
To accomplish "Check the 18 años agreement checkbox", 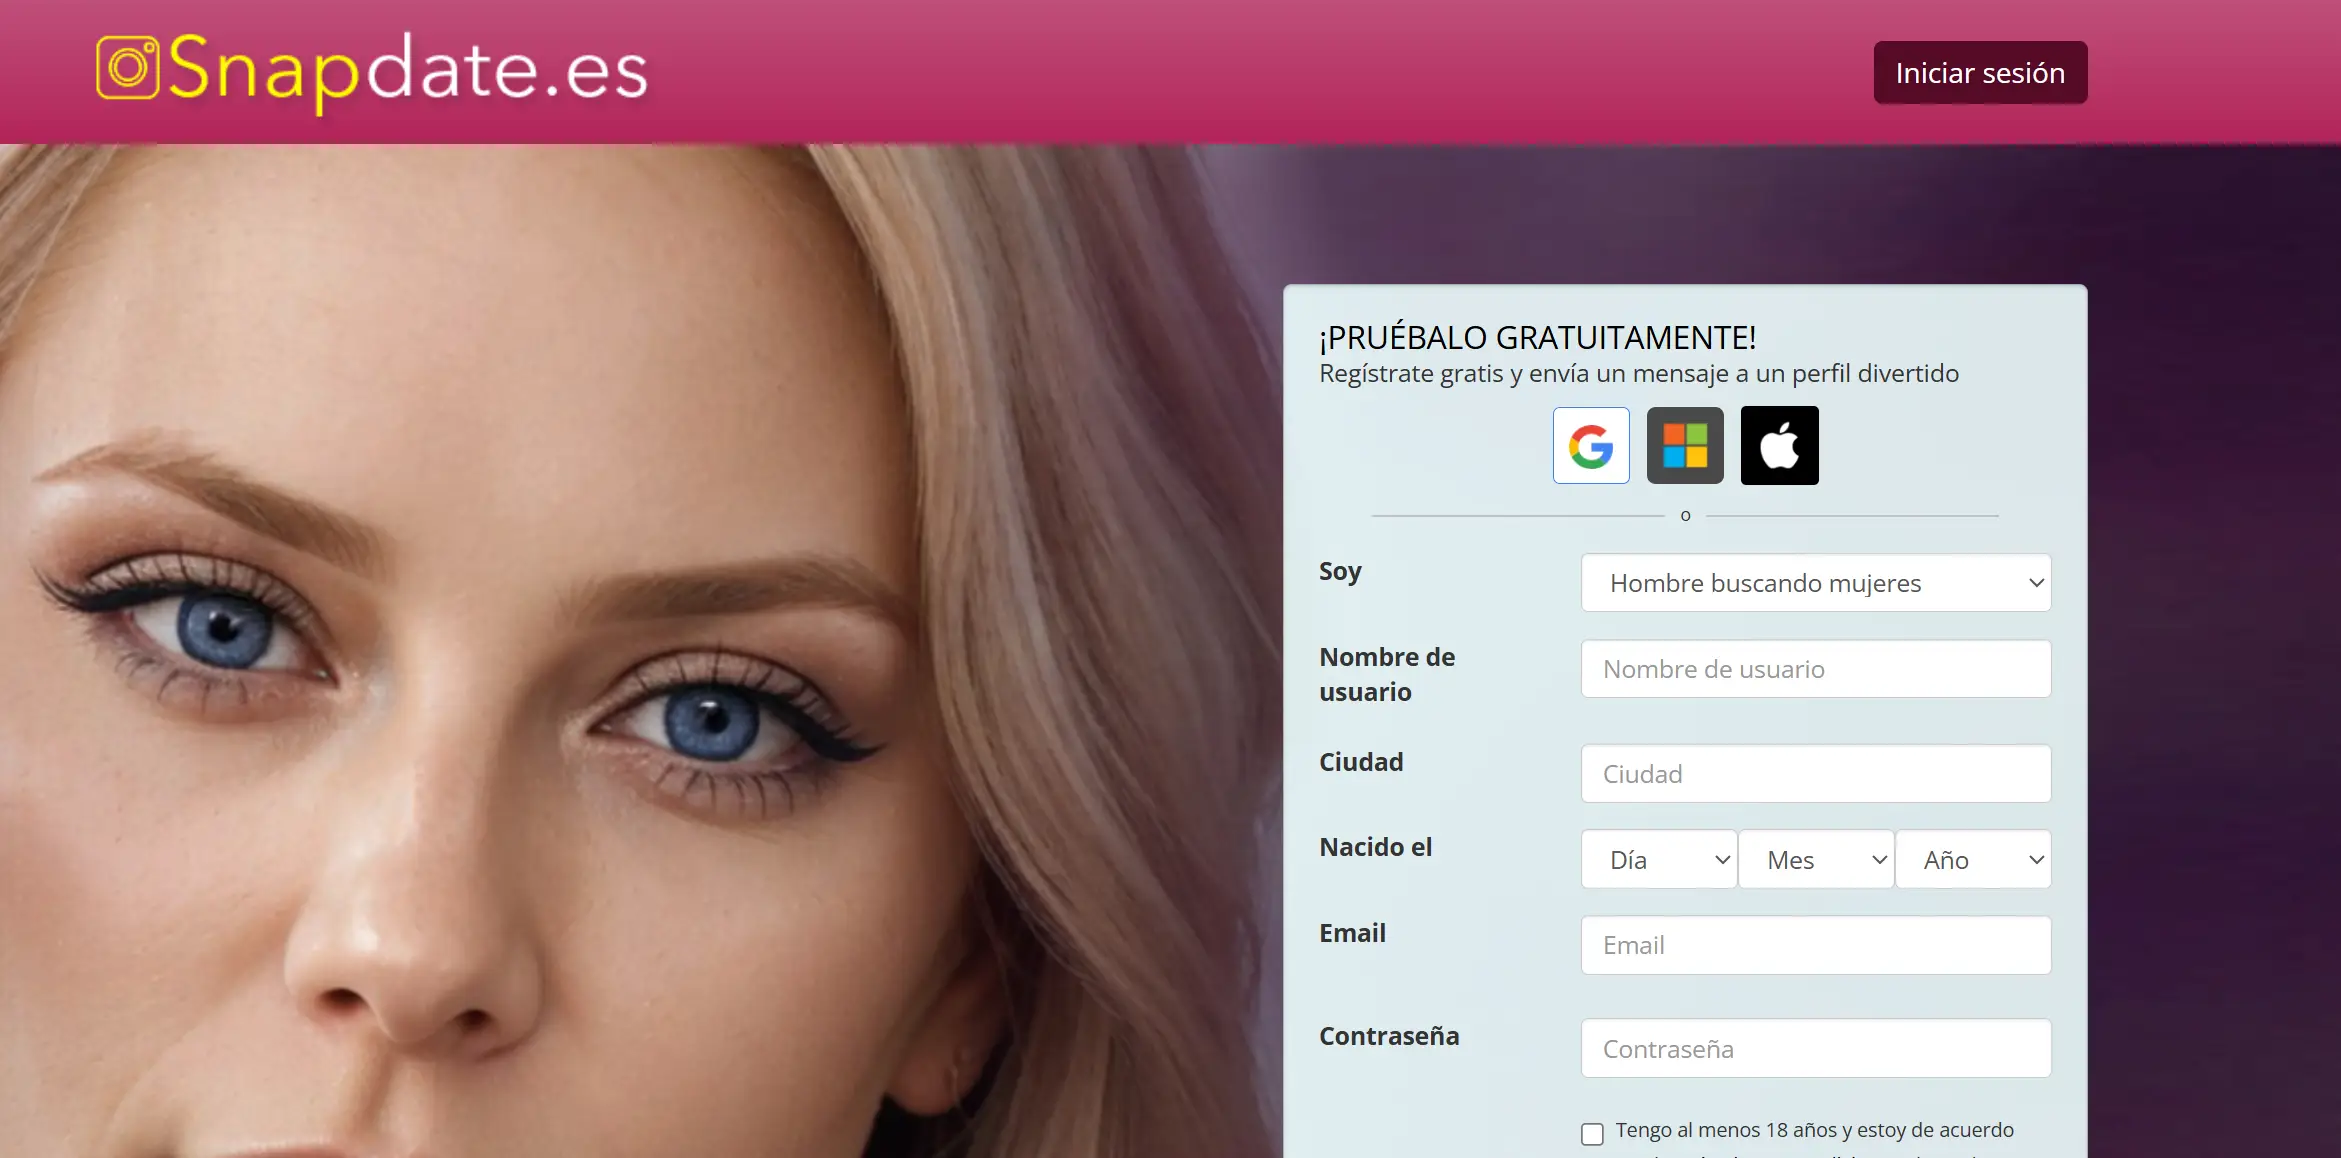I will pyautogui.click(x=1592, y=1133).
